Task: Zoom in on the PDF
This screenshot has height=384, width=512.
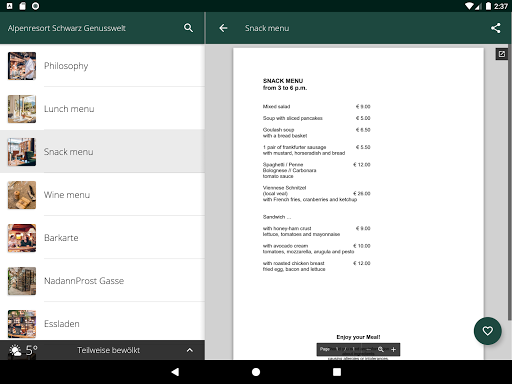Action: coord(393,349)
